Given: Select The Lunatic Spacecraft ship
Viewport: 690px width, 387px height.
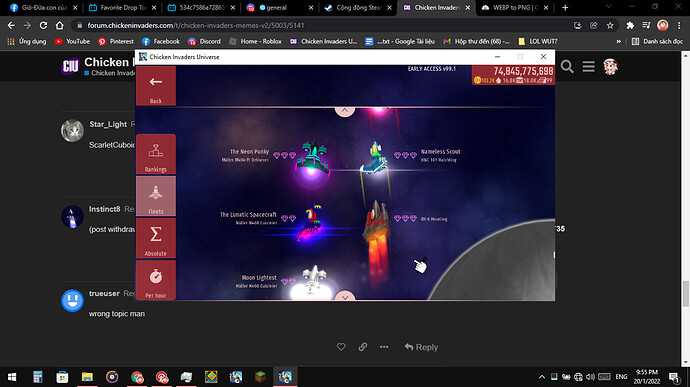Looking at the screenshot, I should coord(311,222).
